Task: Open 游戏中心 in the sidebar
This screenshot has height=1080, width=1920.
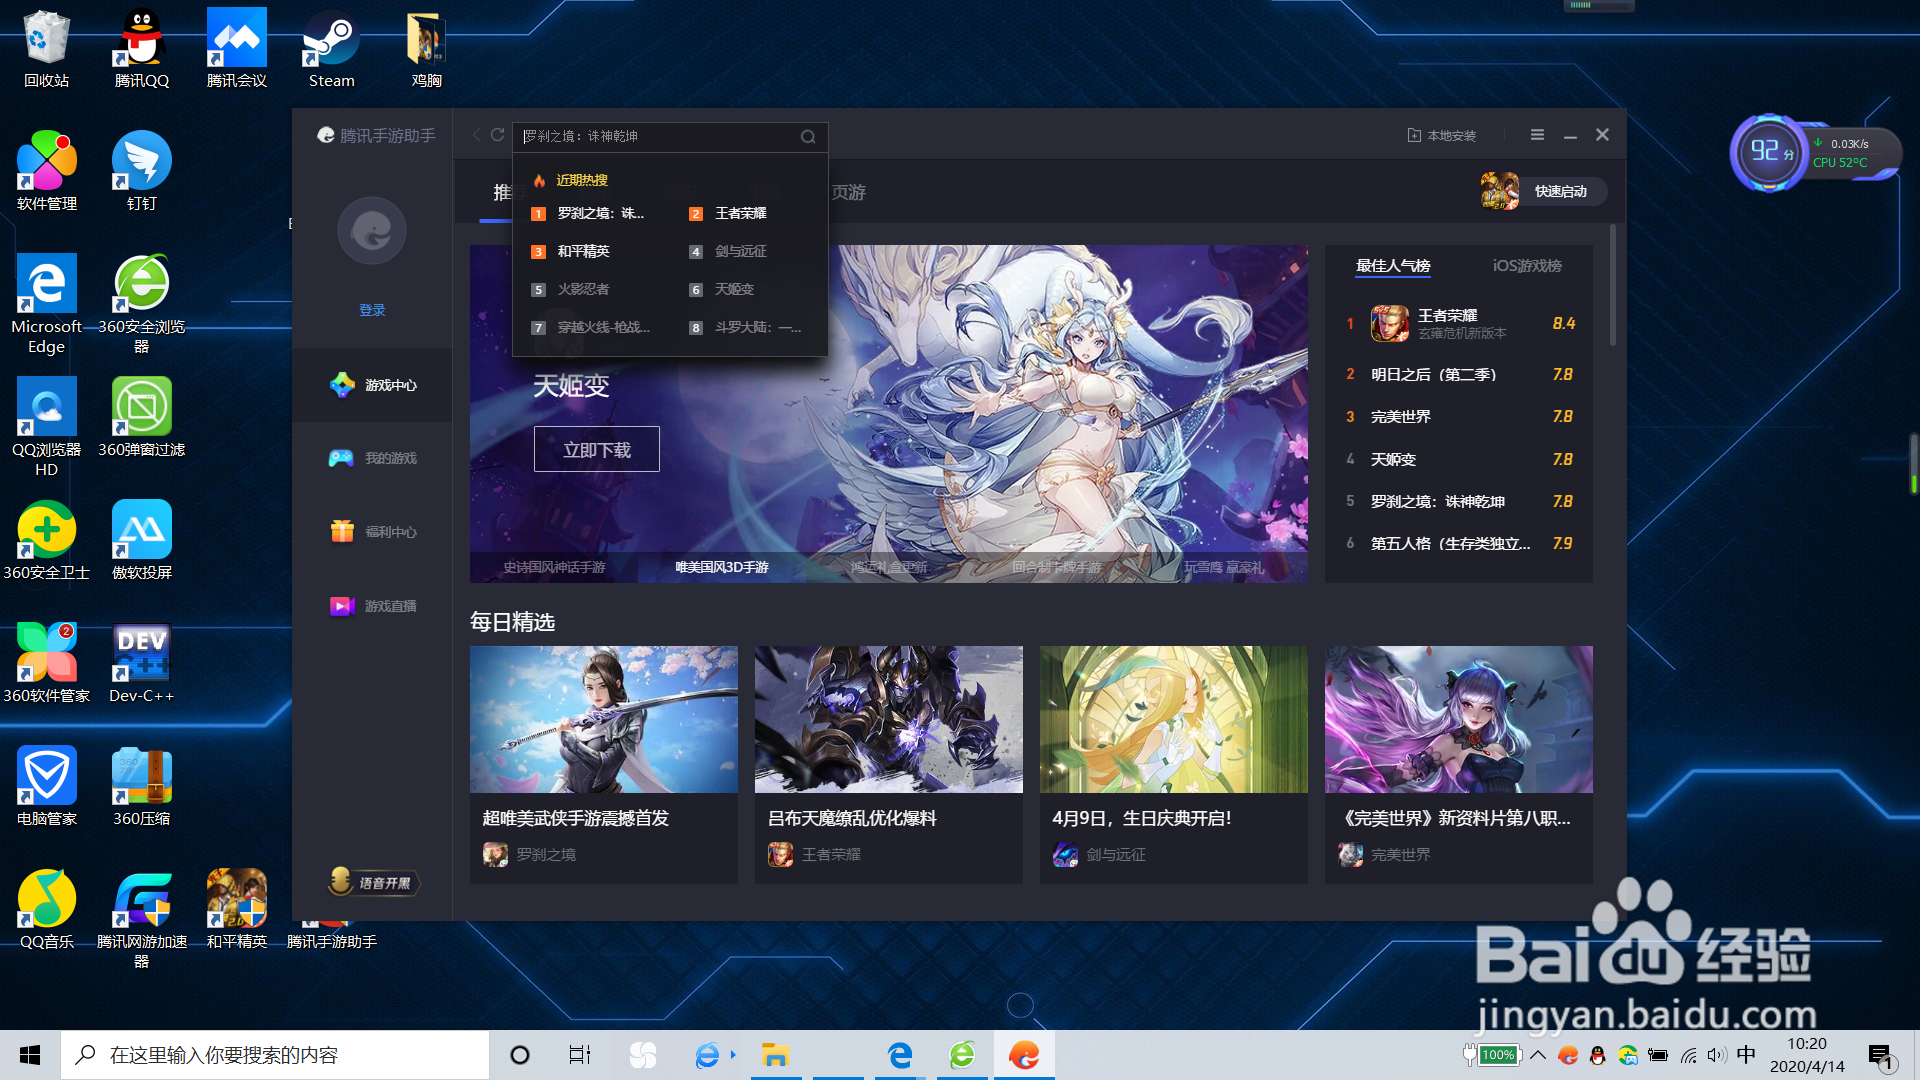Action: click(x=372, y=385)
